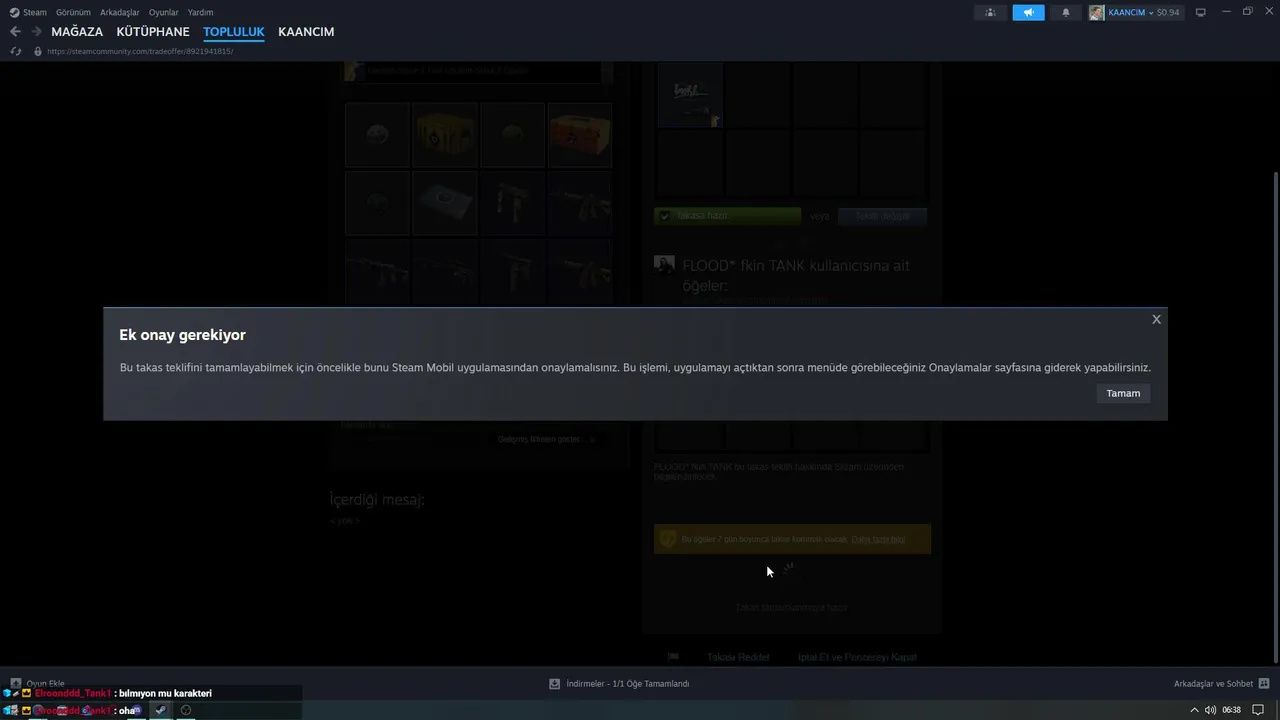
Task: Click the KAANCIM profile avatar
Action: click(1097, 12)
